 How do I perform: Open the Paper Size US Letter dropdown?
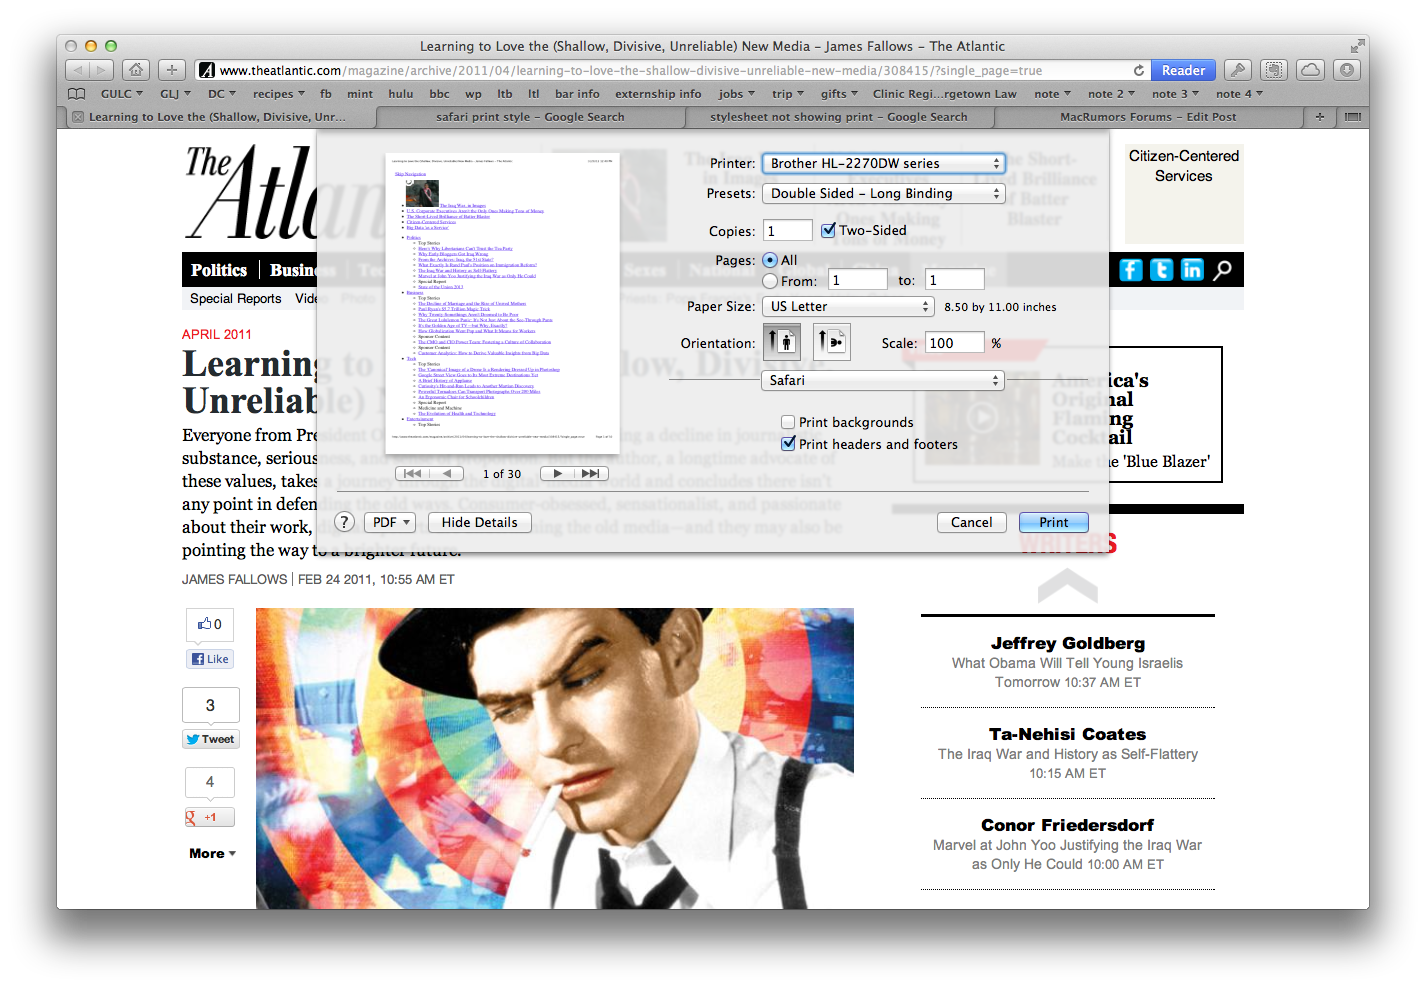(x=848, y=307)
